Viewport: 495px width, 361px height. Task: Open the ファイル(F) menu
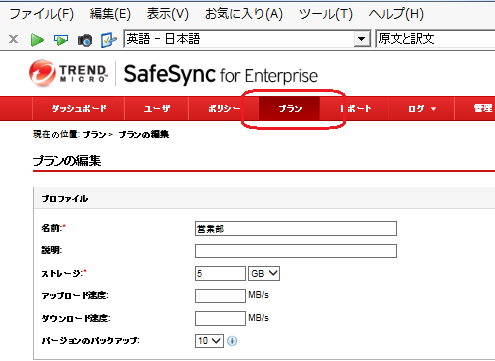(x=42, y=14)
